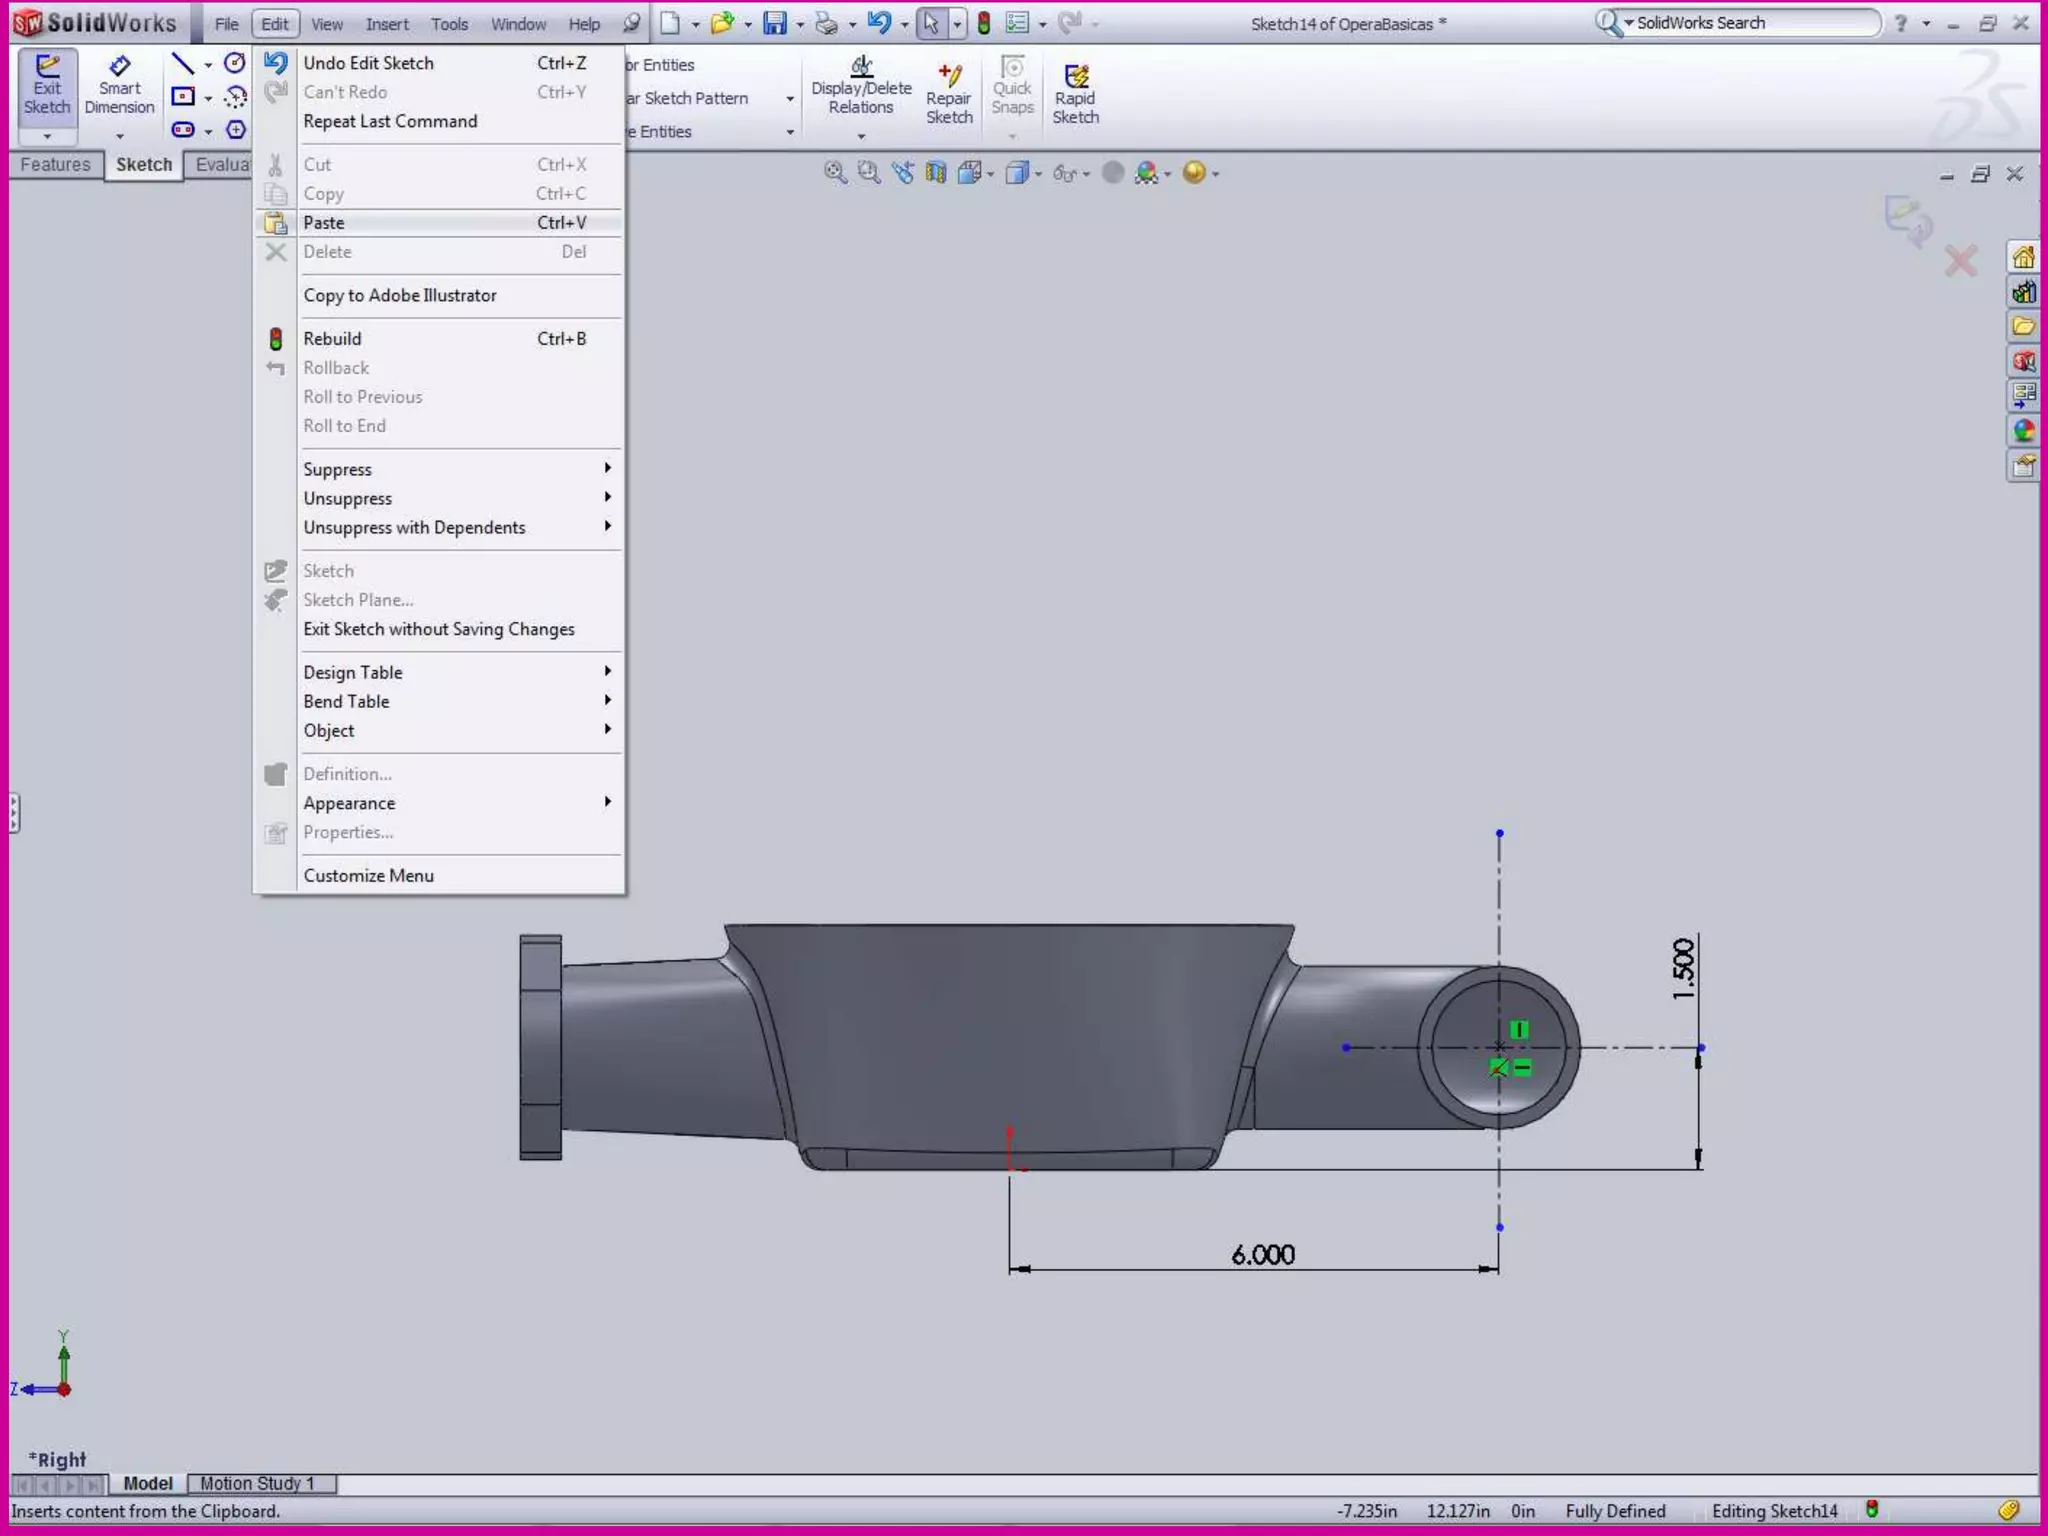The width and height of the screenshot is (2048, 1536).
Task: Click the Zoom to Fit icon
Action: click(x=834, y=173)
